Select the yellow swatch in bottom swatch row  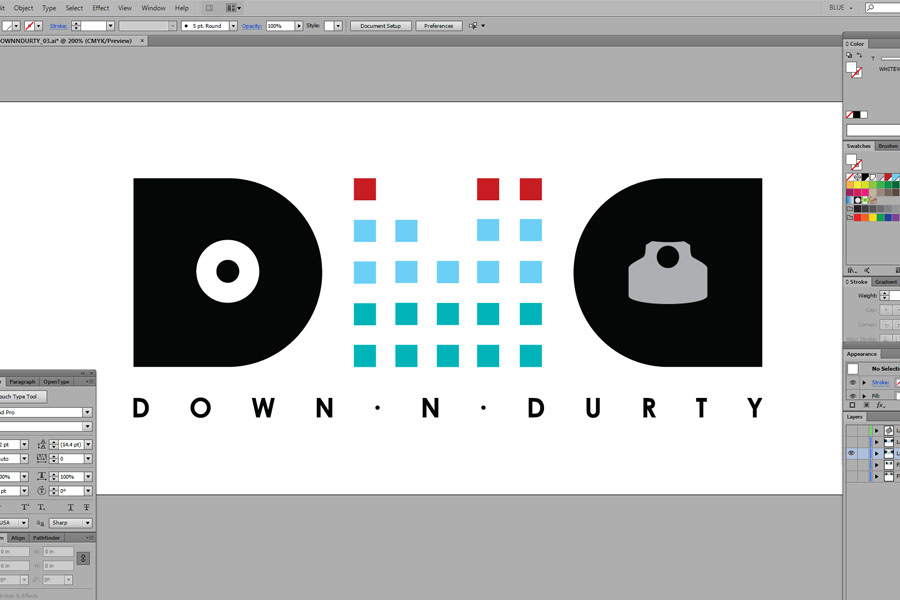872,218
